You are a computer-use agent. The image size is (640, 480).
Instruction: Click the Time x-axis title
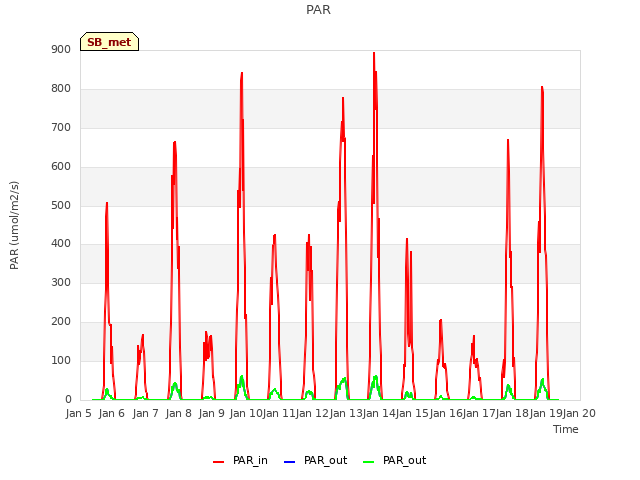tap(566, 429)
